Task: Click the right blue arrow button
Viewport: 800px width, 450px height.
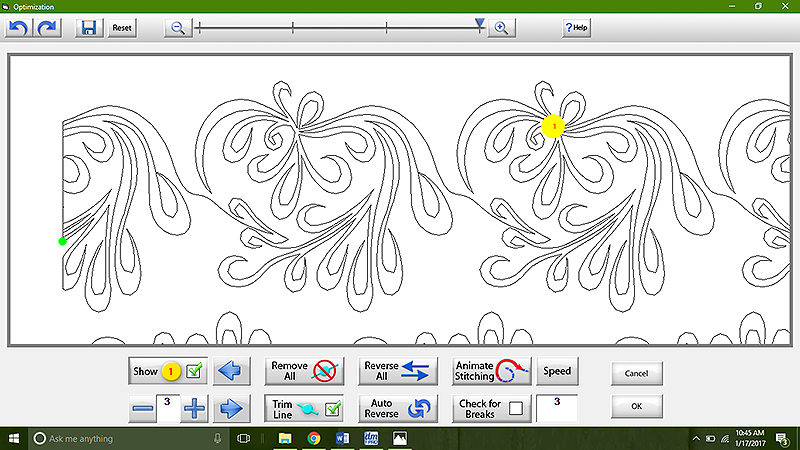Action: point(229,408)
